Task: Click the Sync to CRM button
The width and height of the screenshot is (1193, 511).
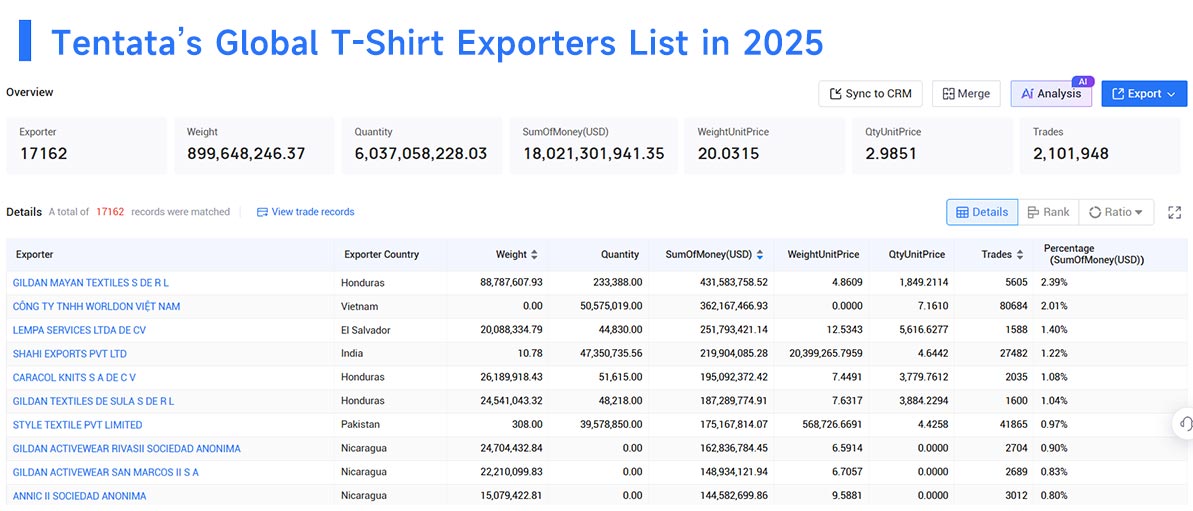Action: coord(870,94)
